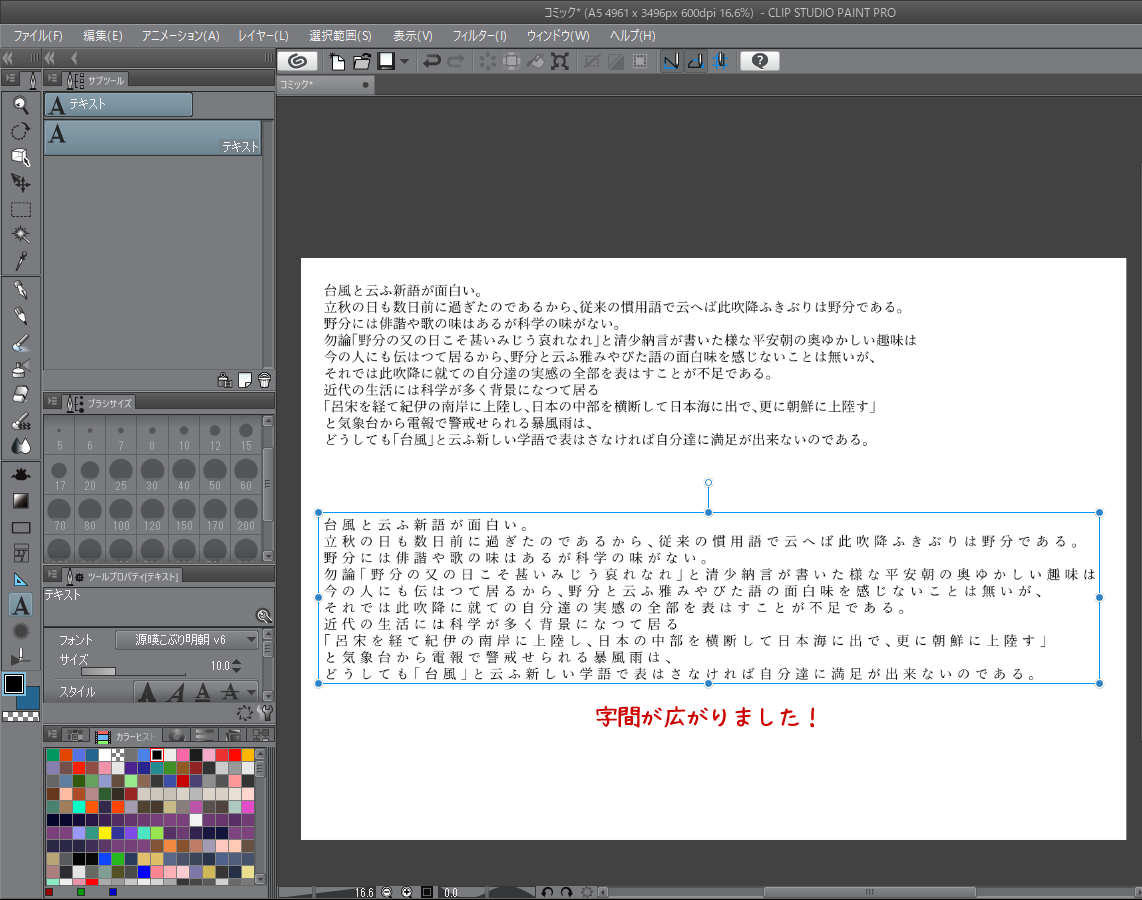Select the Auto Select magic wand tool

pyautogui.click(x=20, y=235)
